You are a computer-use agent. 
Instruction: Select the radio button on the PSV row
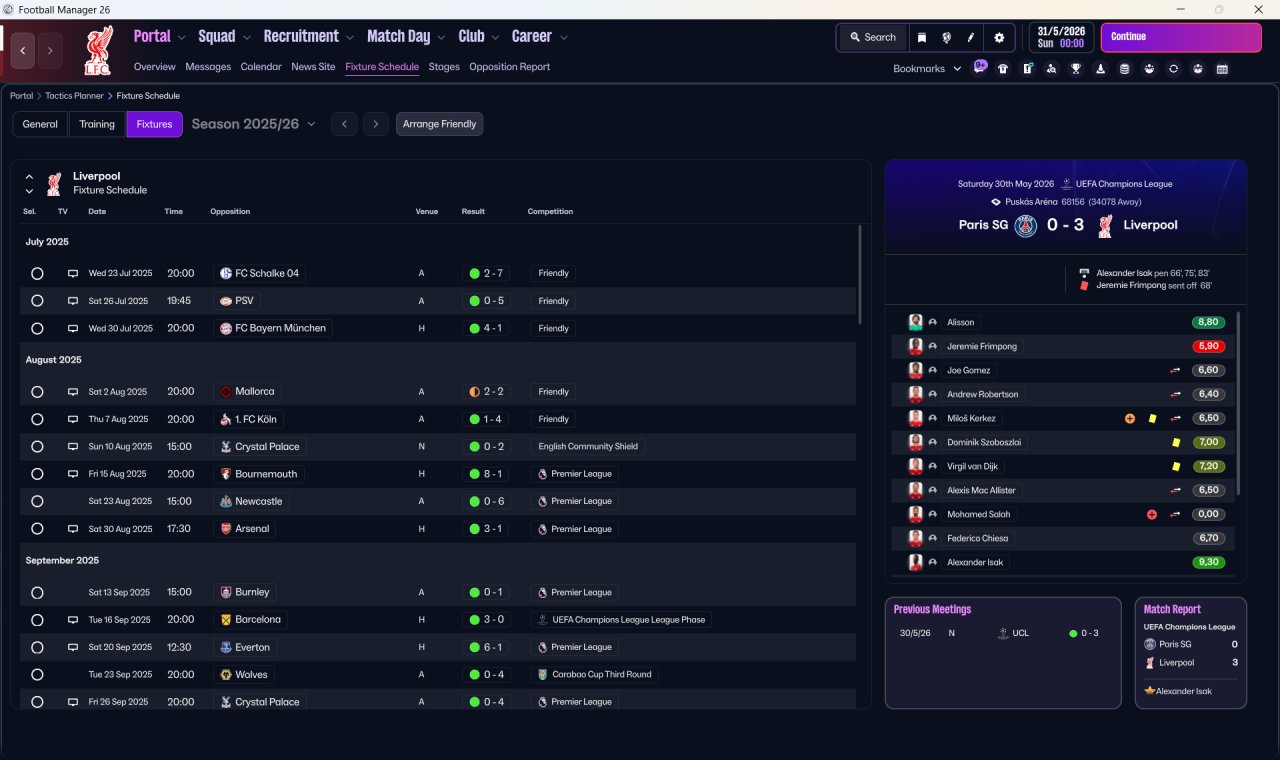(x=37, y=301)
